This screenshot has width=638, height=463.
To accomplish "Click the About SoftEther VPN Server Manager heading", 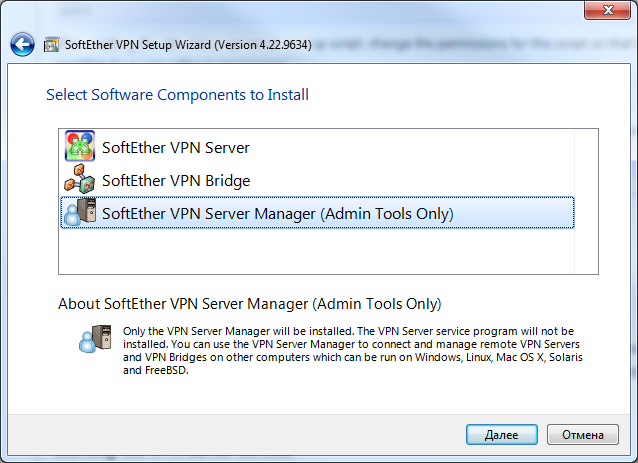I will pos(250,304).
